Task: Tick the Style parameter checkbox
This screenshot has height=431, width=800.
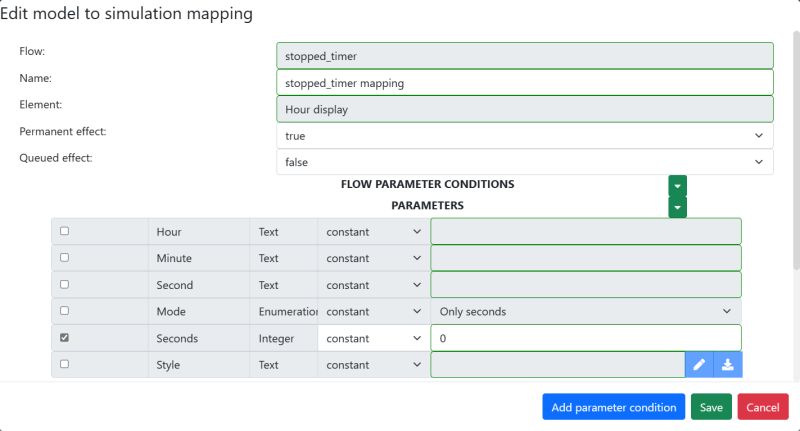Action: coord(65,364)
